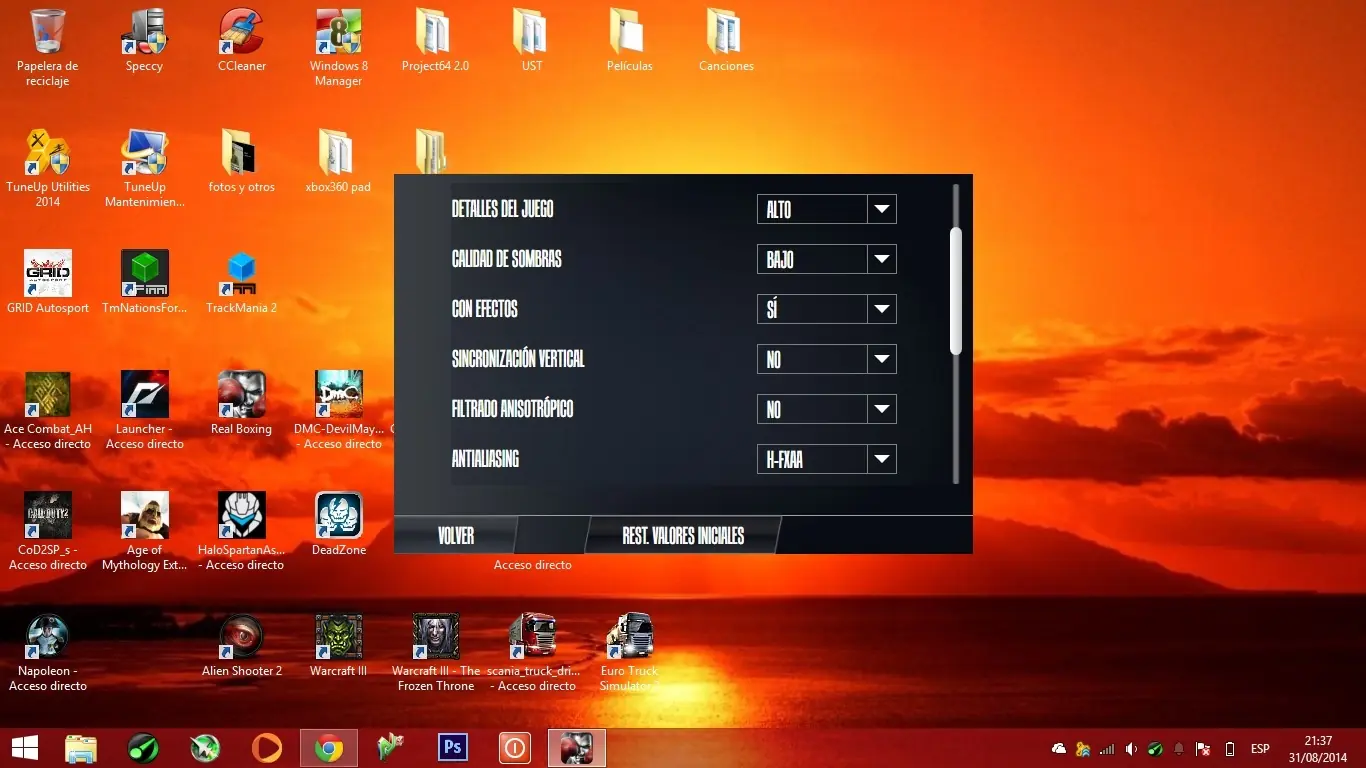Click the network signal tray icon
Image resolution: width=1366 pixels, height=768 pixels.
1107,748
